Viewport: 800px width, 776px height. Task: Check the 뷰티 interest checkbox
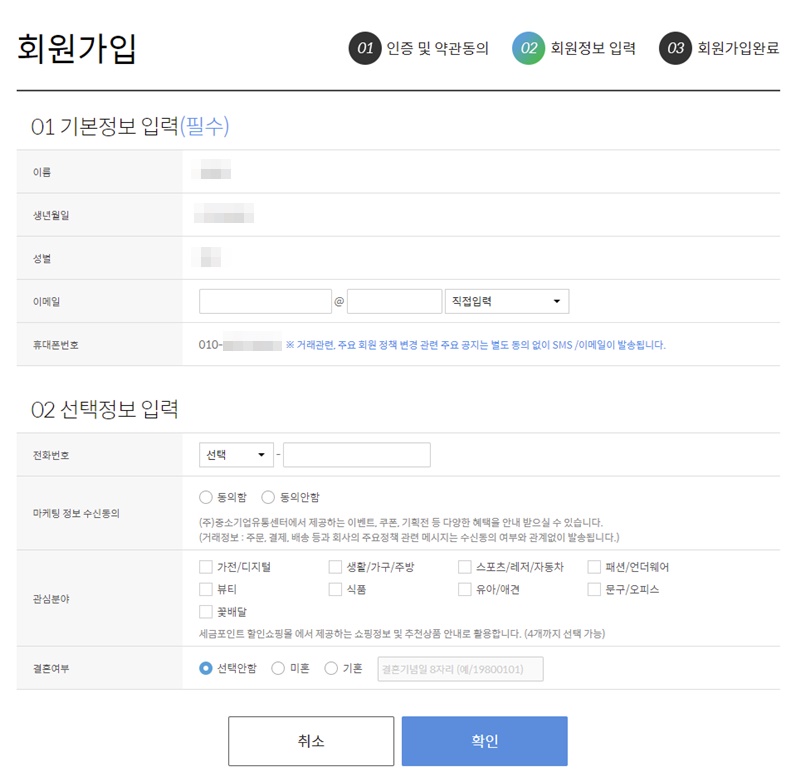206,589
